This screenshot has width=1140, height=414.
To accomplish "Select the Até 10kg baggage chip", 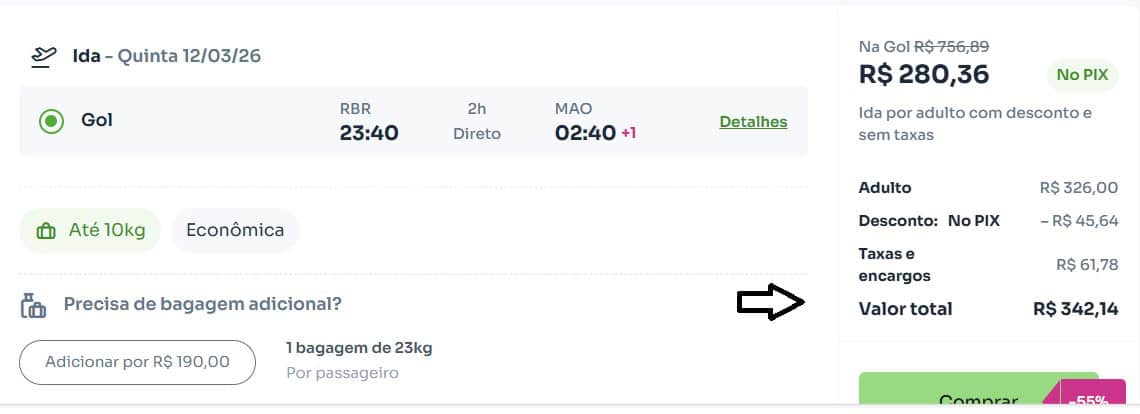I will 91,231.
